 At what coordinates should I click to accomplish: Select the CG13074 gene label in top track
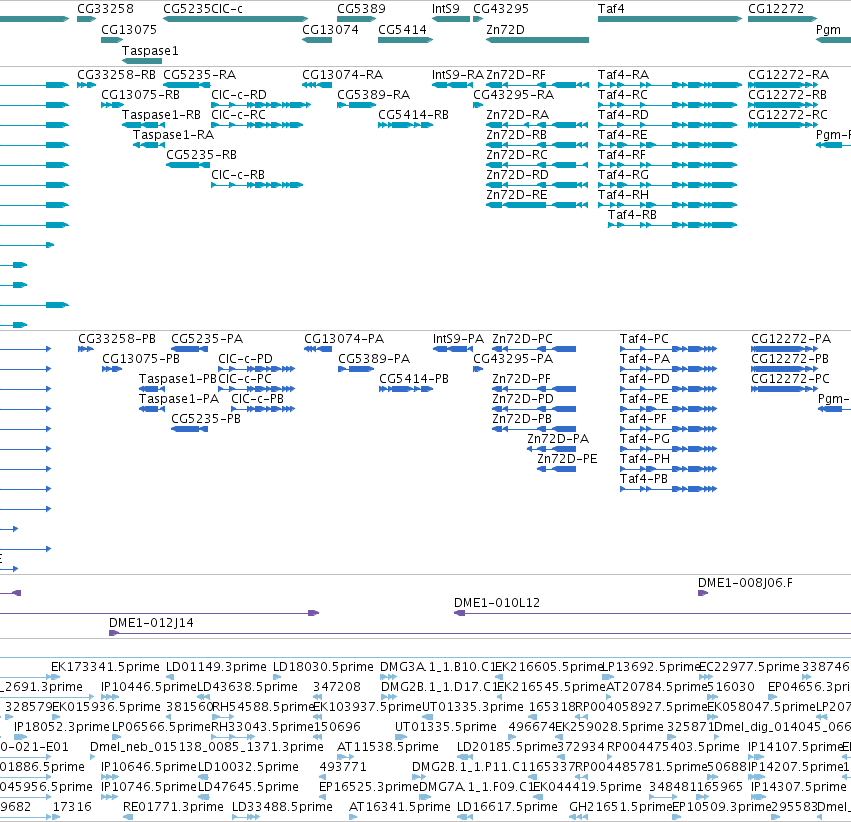click(x=330, y=29)
